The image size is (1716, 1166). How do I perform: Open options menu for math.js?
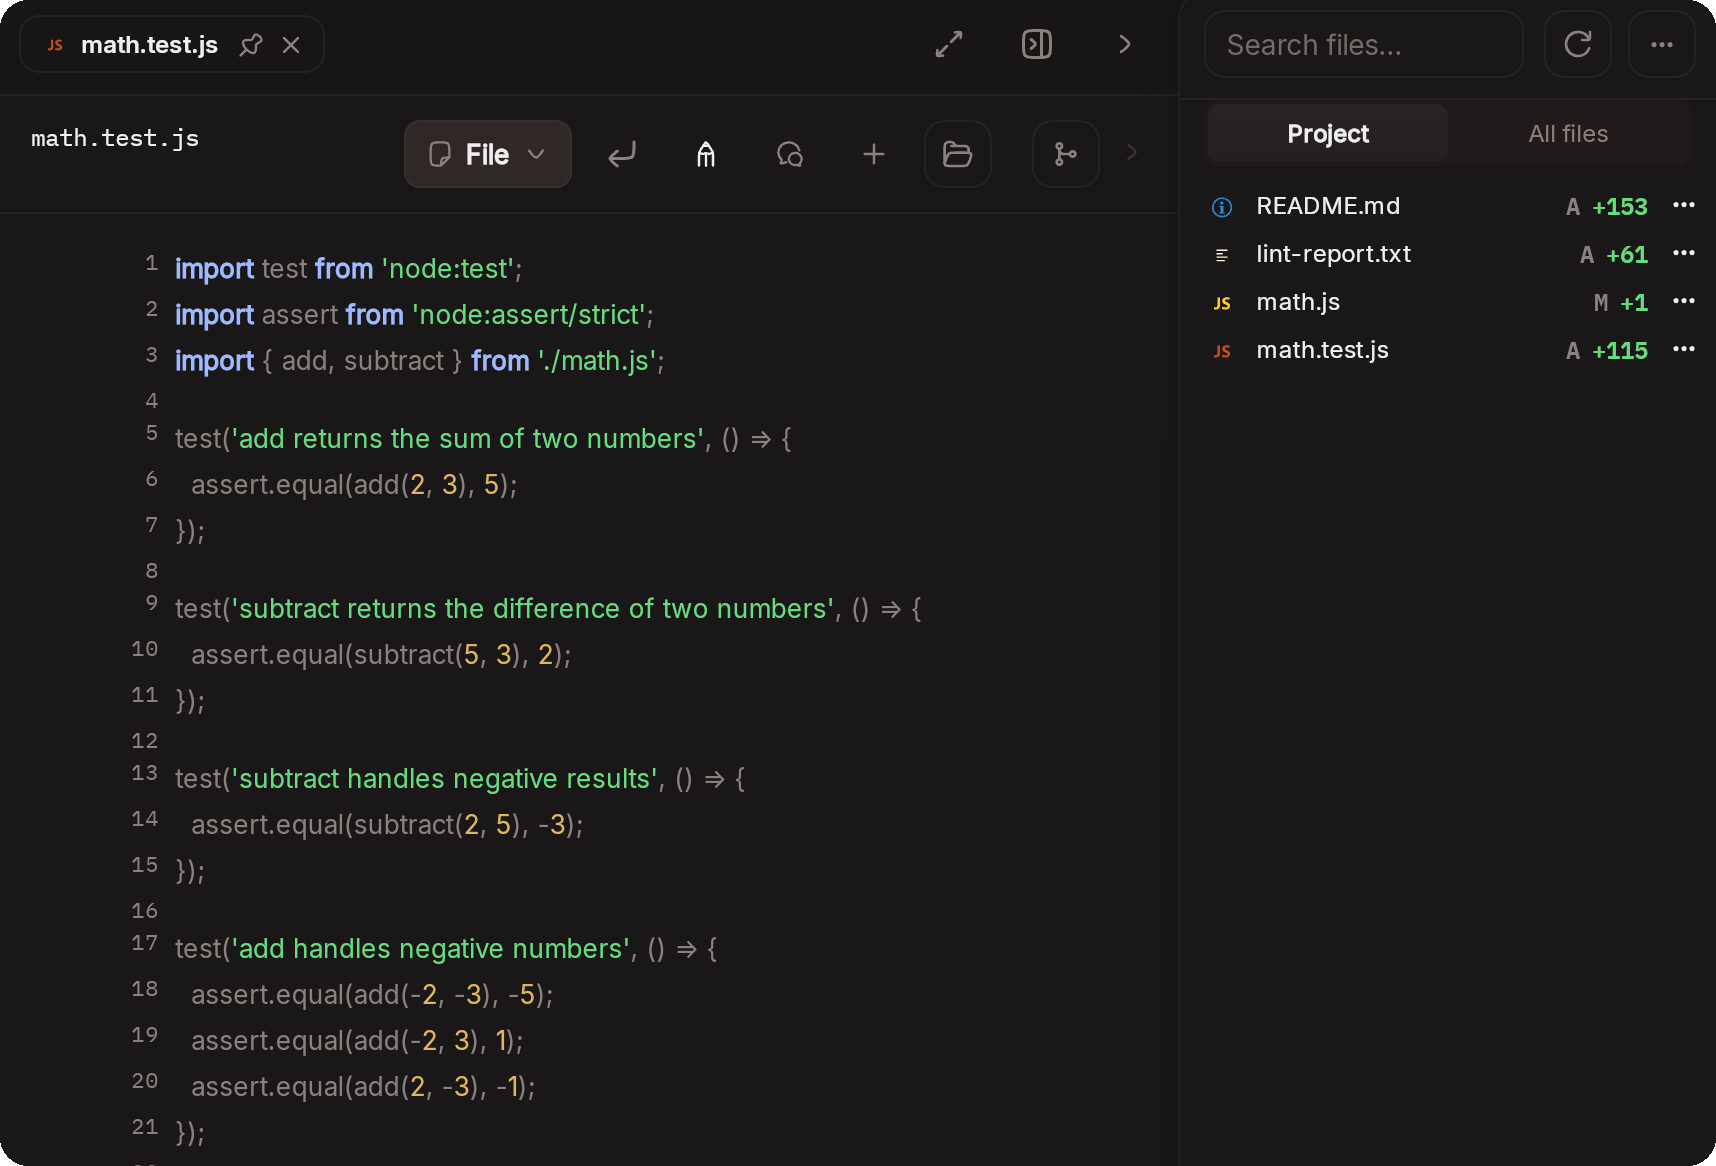(1684, 301)
